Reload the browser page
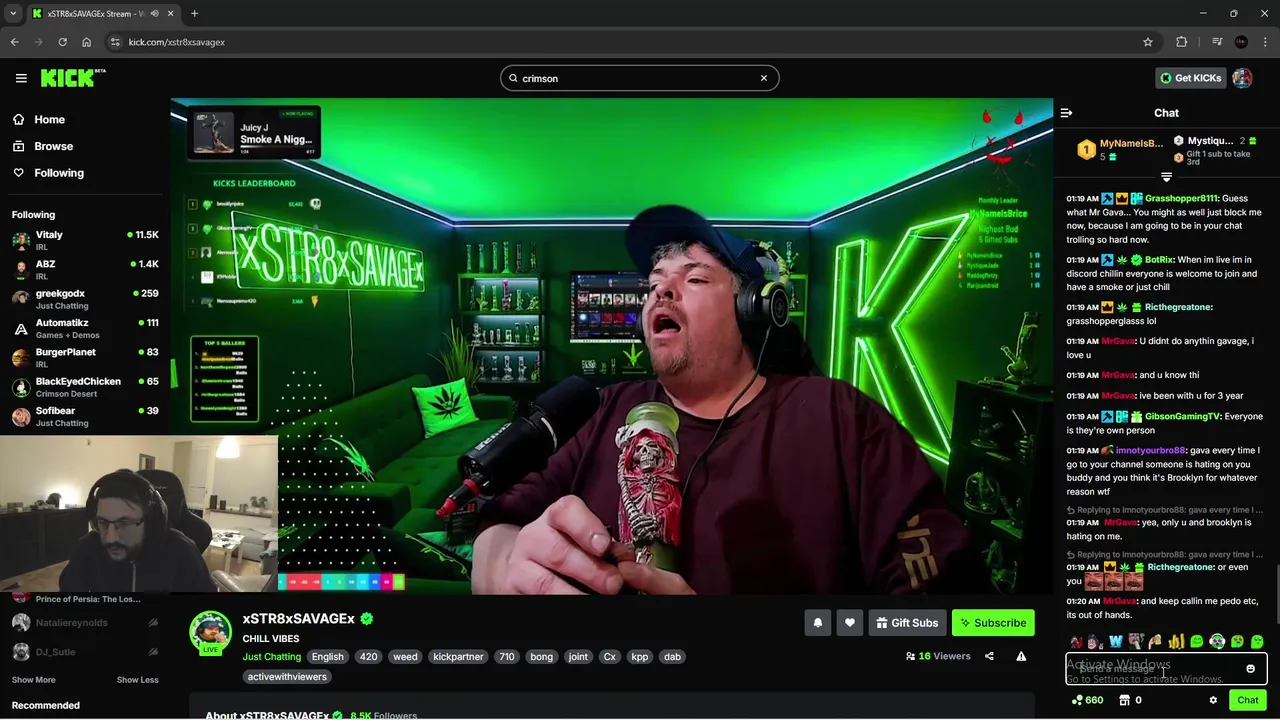The image size is (1280, 720). tap(62, 42)
